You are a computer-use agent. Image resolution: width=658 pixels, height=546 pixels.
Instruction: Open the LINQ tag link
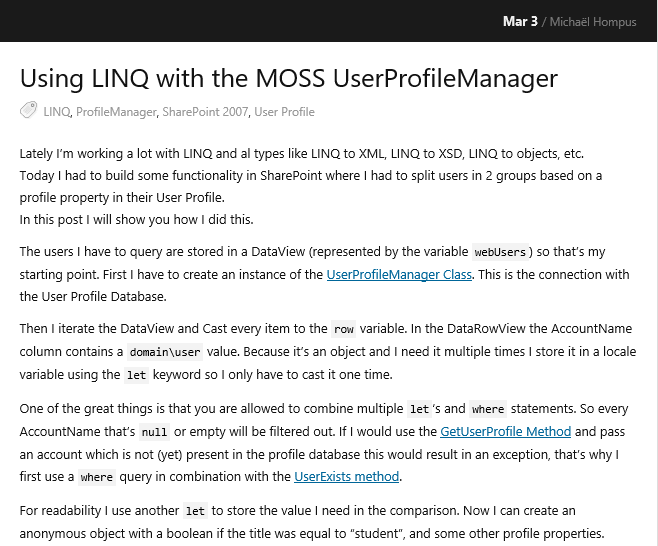[57, 112]
